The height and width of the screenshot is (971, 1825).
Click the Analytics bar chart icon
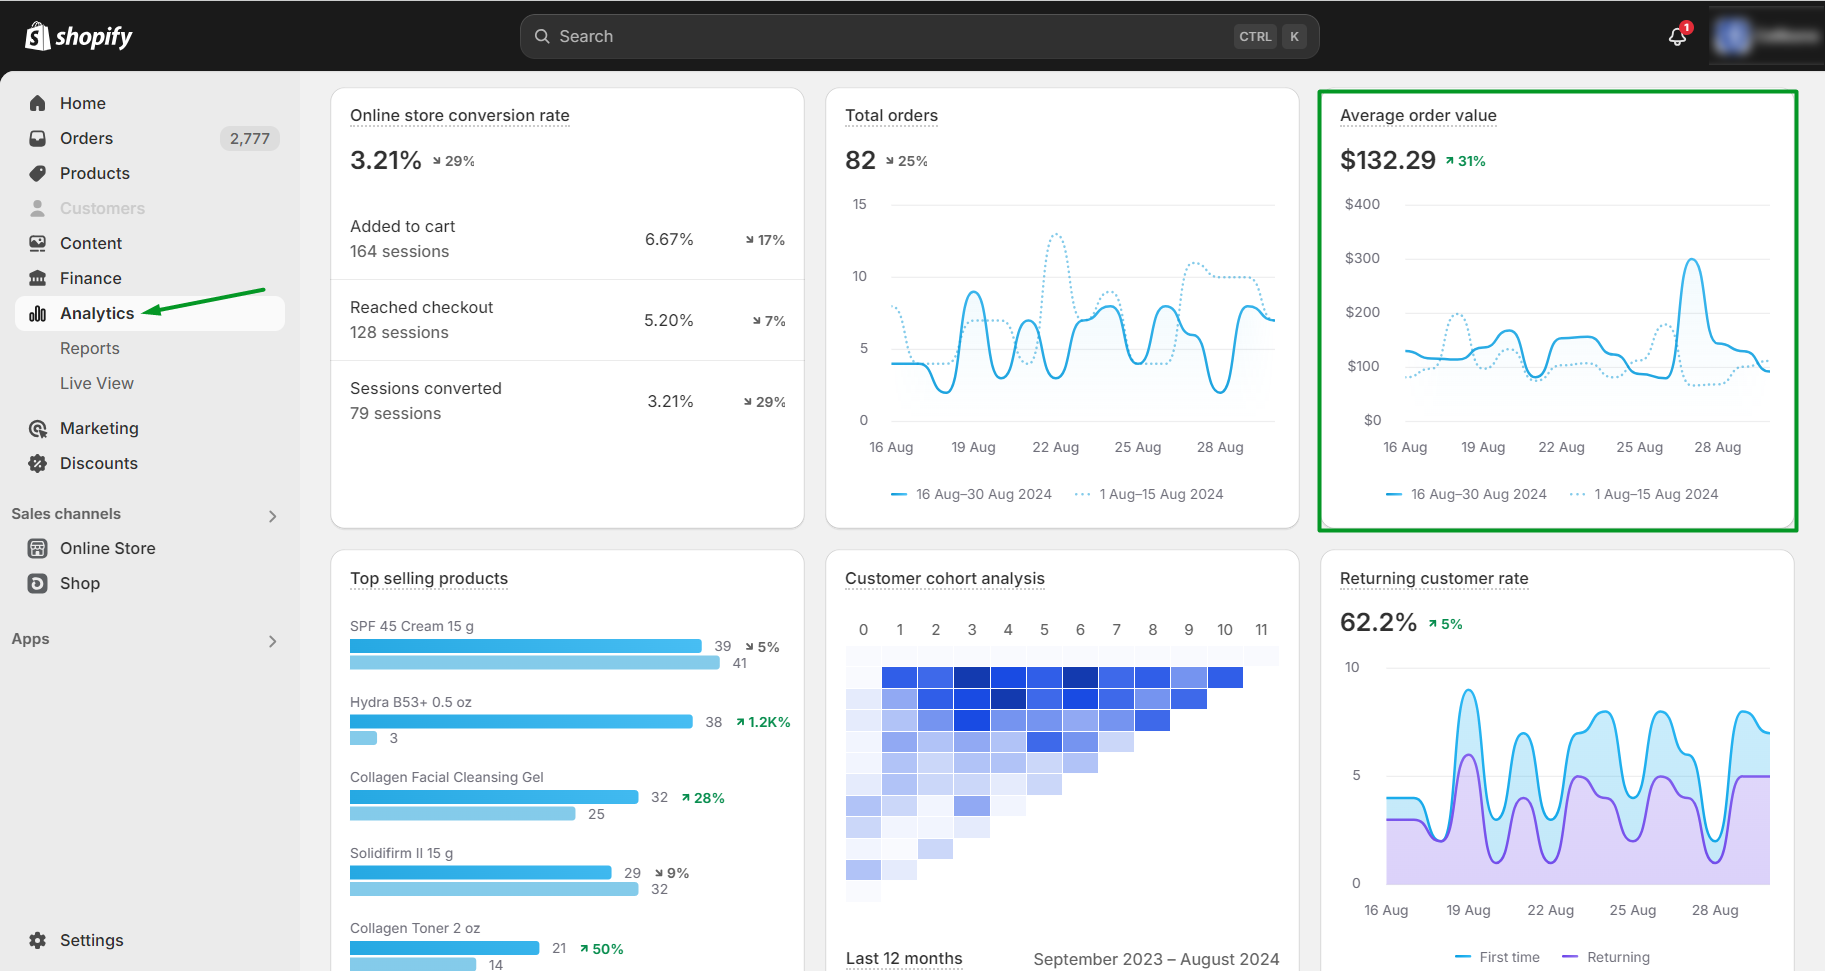38,313
